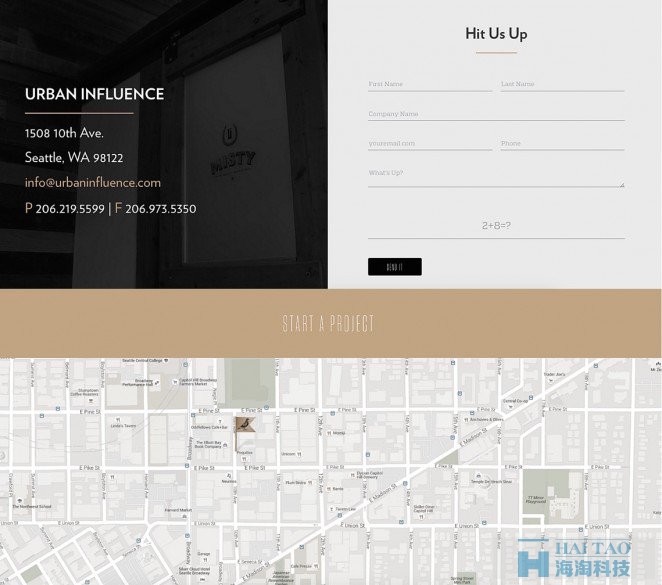Viewport: 662px width, 585px height.
Task: Focus the Company Name field
Action: (496, 114)
